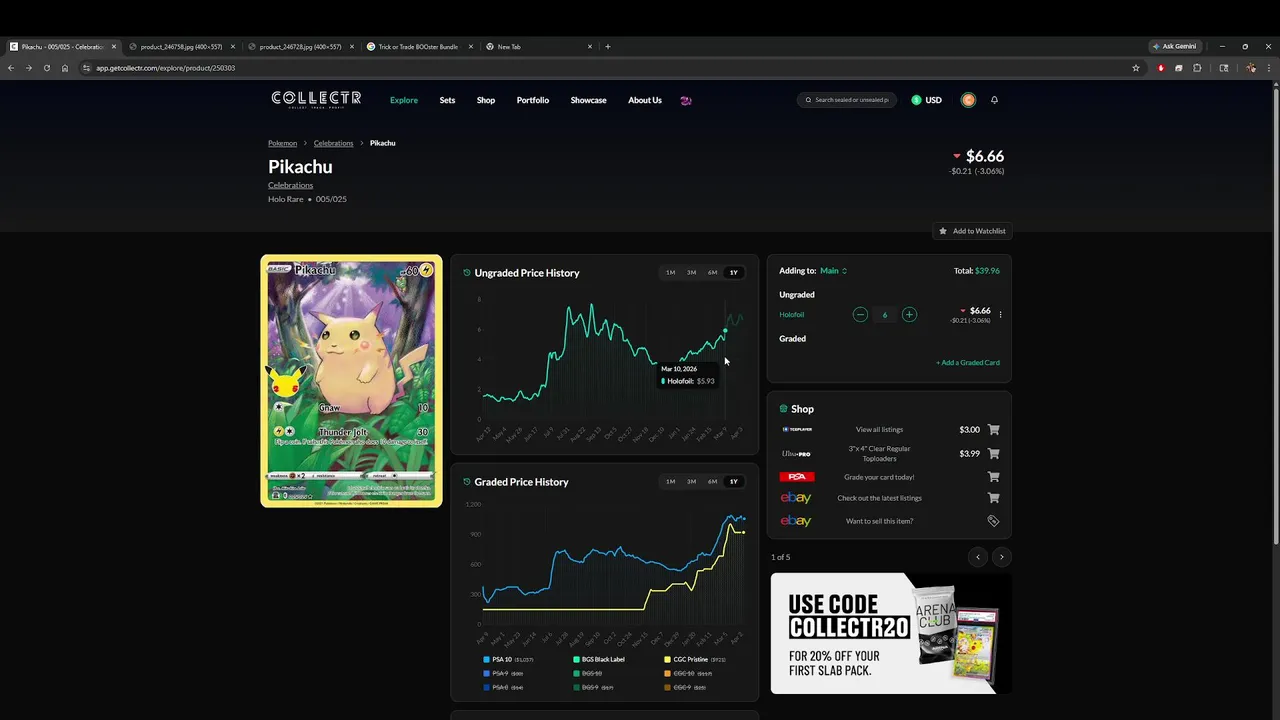1280x720 pixels.
Task: Click the site info icon in the address bar
Action: pyautogui.click(x=87, y=68)
